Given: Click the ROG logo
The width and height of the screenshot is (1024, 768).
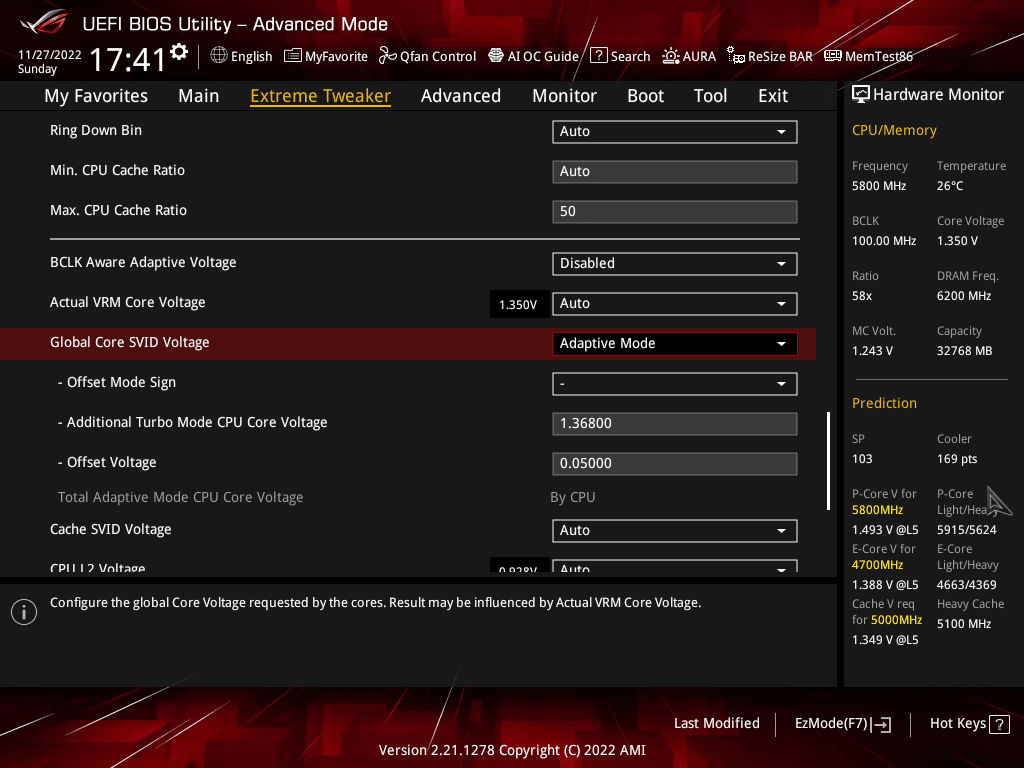Looking at the screenshot, I should click(44, 23).
